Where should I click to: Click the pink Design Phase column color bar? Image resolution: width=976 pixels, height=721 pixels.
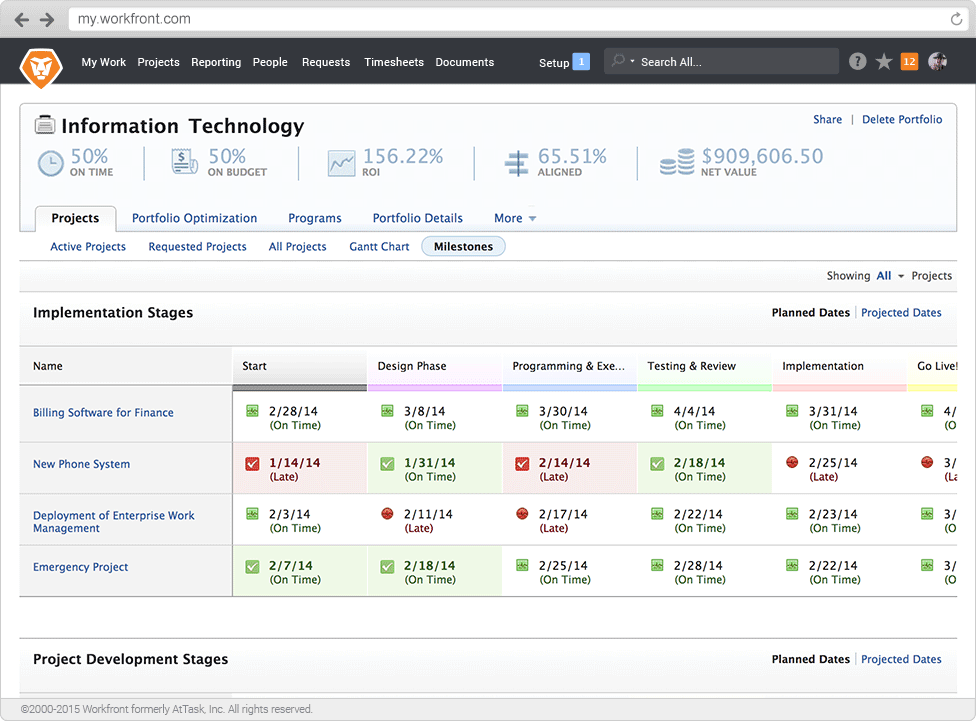coord(434,387)
